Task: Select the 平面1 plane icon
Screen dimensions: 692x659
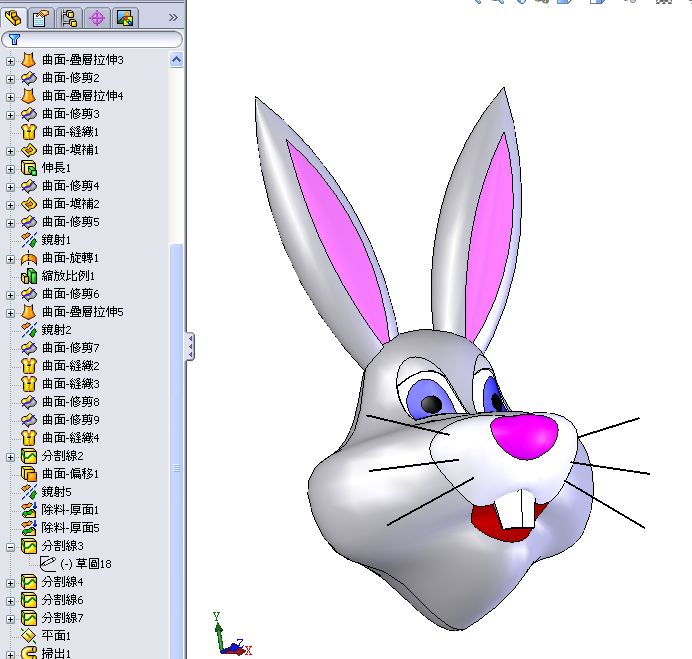Action: tap(29, 636)
